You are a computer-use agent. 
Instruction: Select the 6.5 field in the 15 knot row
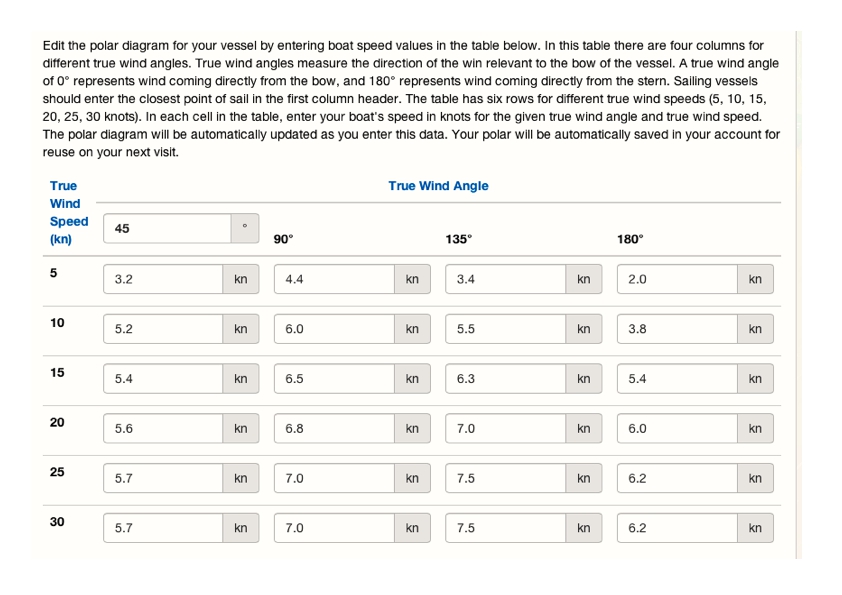point(334,379)
